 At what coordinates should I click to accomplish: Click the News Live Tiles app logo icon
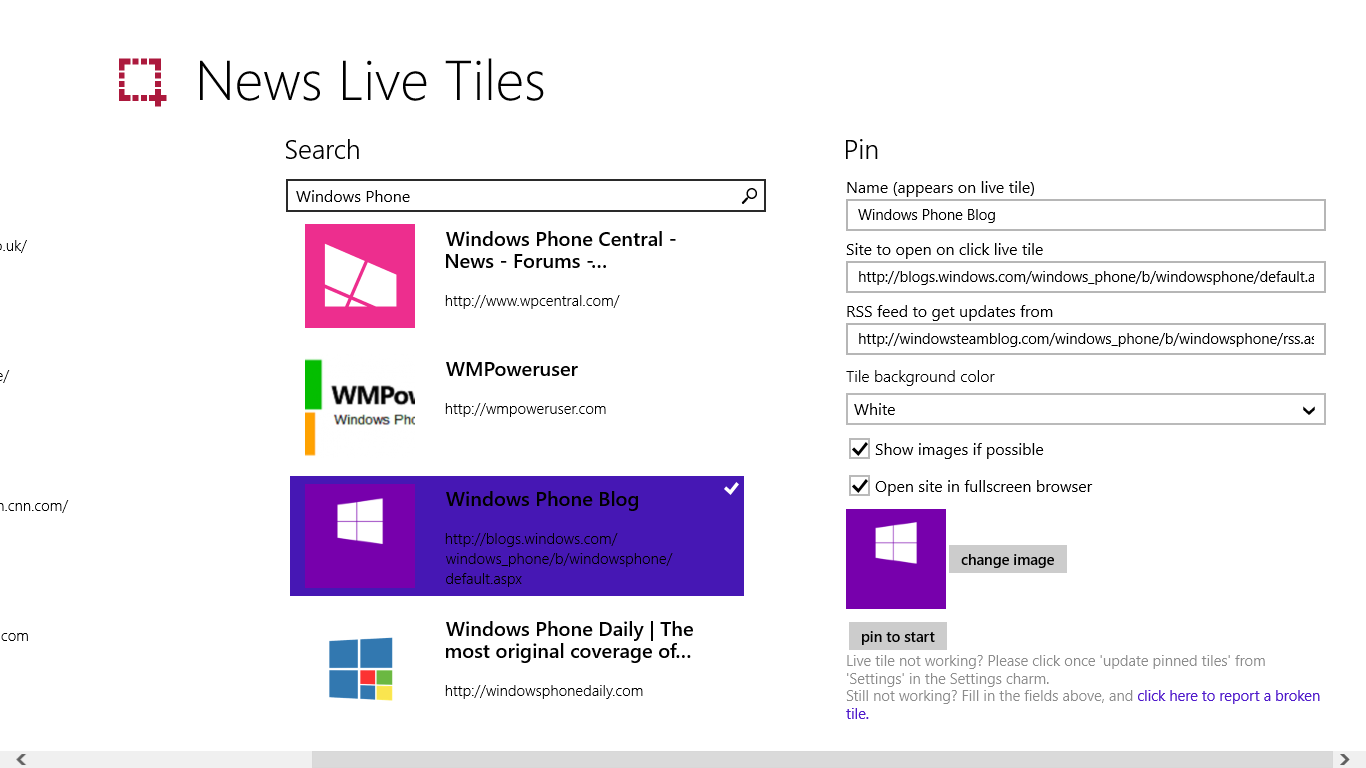142,81
